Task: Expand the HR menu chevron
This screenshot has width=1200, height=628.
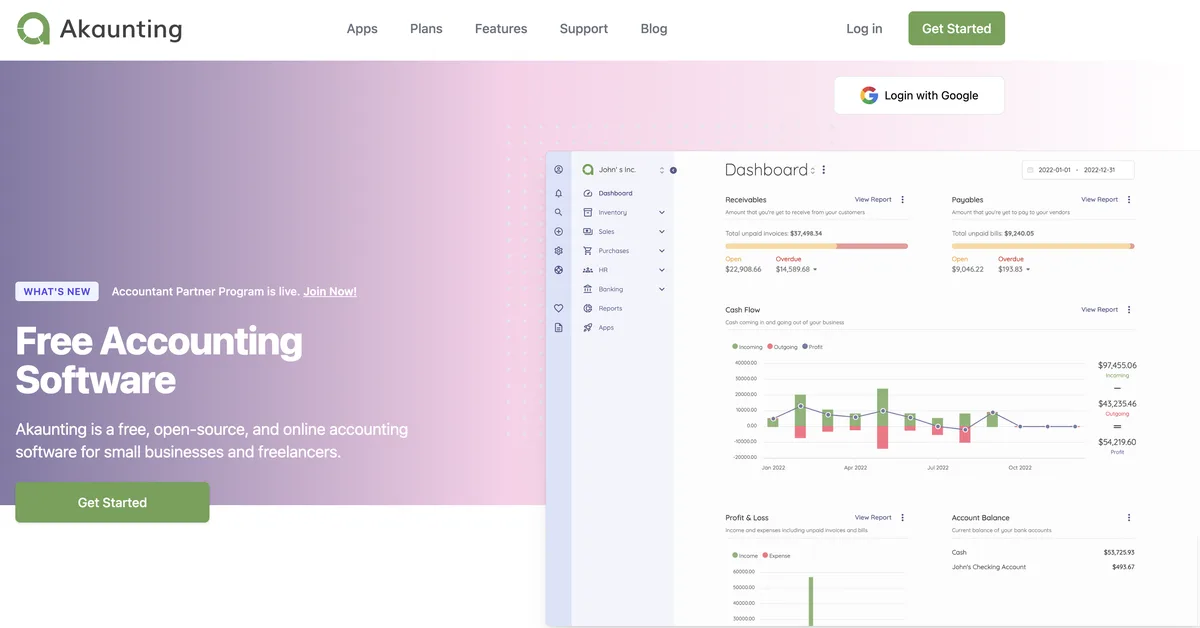Action: 662,270
